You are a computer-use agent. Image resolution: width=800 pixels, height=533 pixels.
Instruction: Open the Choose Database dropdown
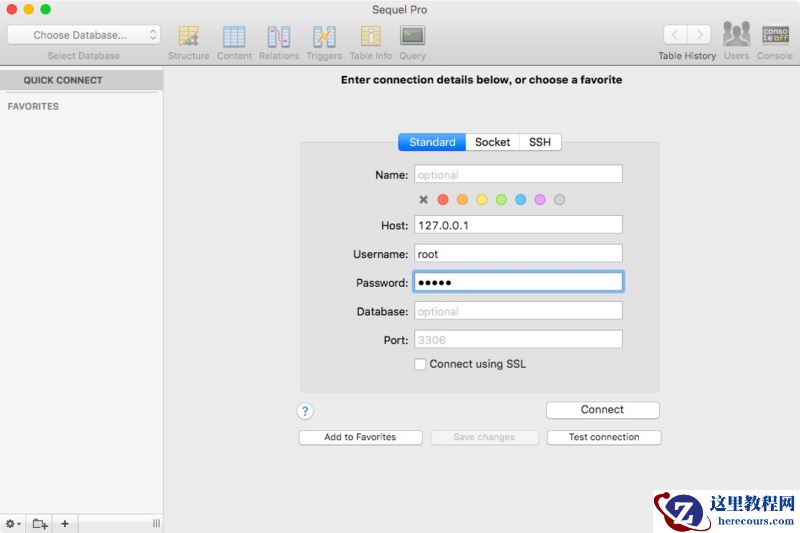click(x=84, y=35)
